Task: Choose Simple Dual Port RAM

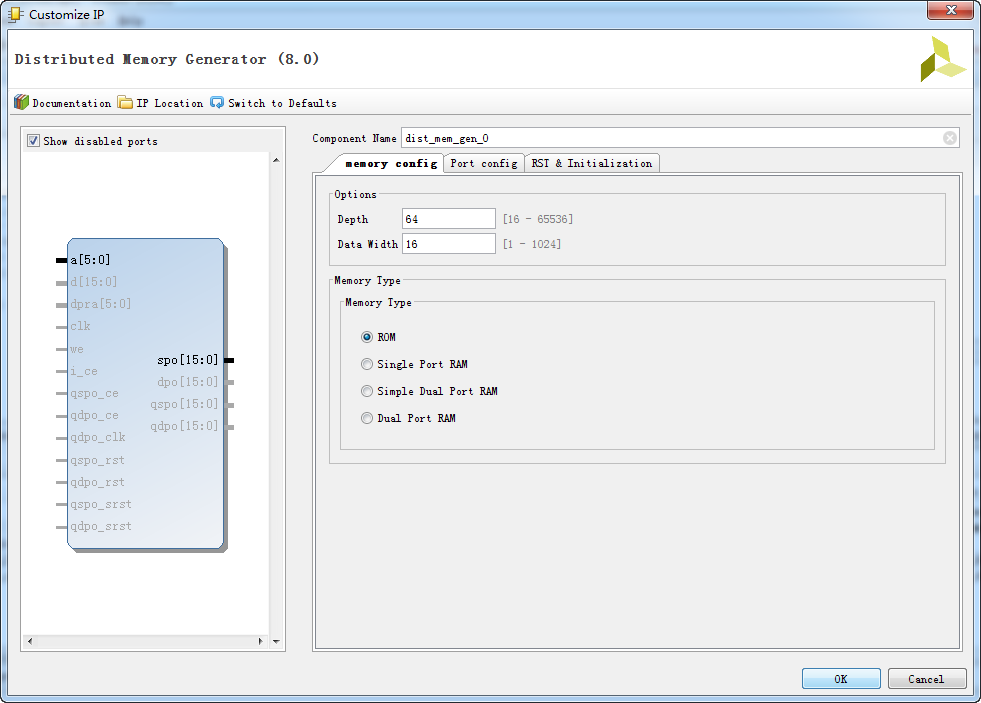Action: tap(367, 391)
